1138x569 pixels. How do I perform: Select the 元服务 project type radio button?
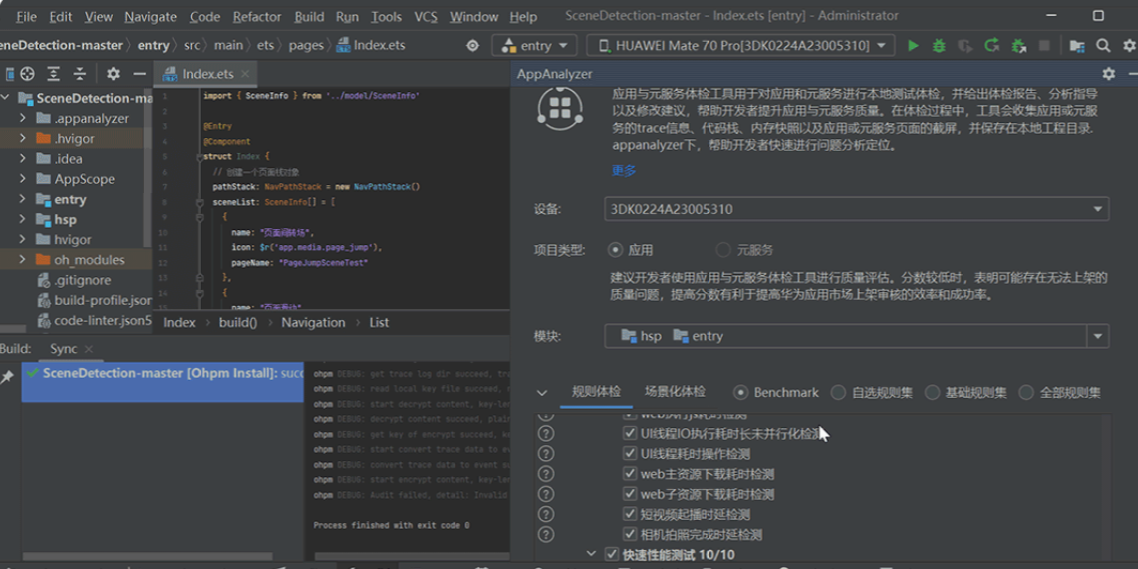(x=723, y=250)
